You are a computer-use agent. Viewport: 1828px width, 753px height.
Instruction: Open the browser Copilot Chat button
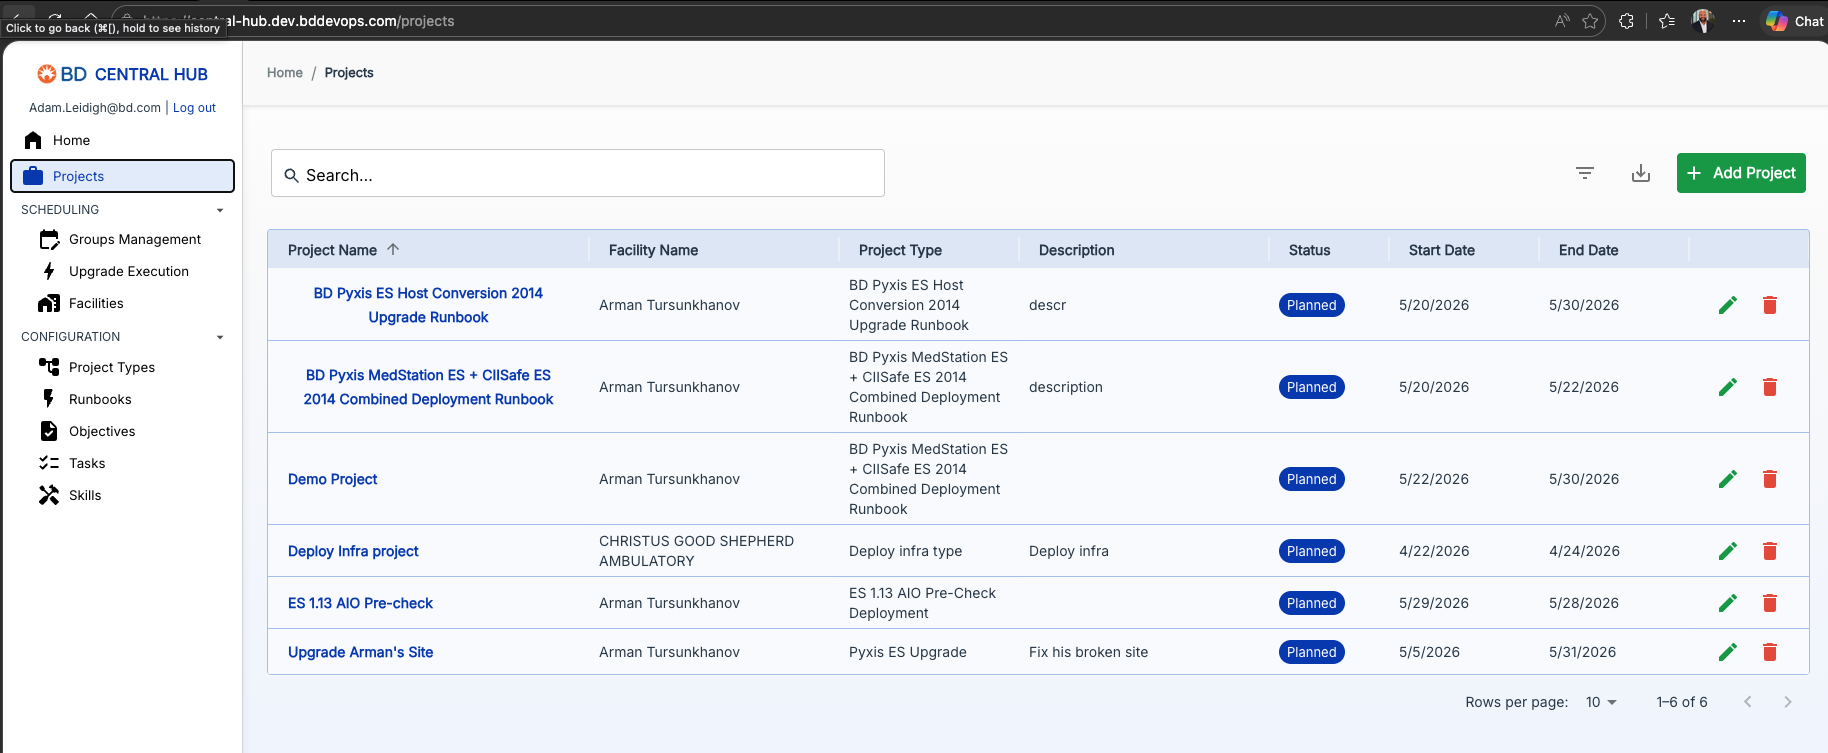click(x=1795, y=21)
